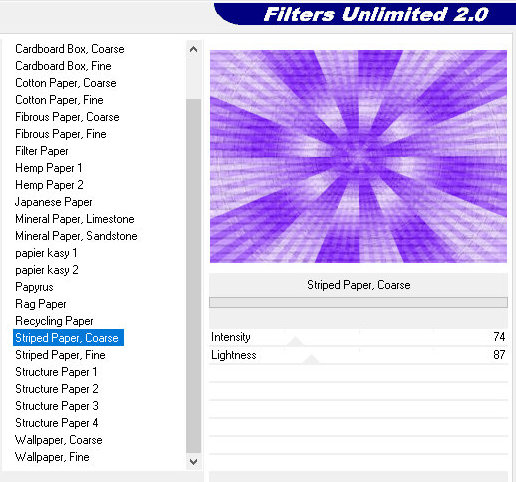
Task: Choose the Papyrus filter entry
Action: 34,287
